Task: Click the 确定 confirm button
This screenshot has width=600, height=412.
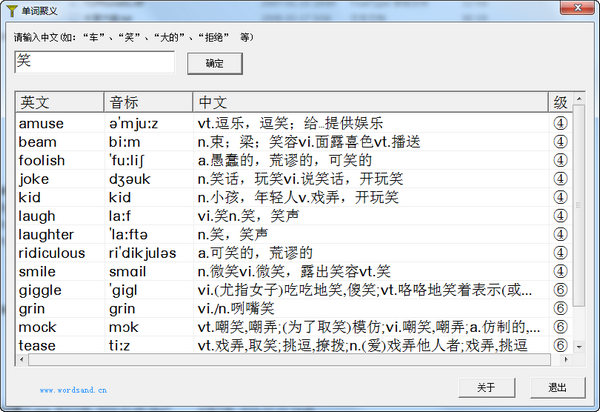Action: point(215,64)
